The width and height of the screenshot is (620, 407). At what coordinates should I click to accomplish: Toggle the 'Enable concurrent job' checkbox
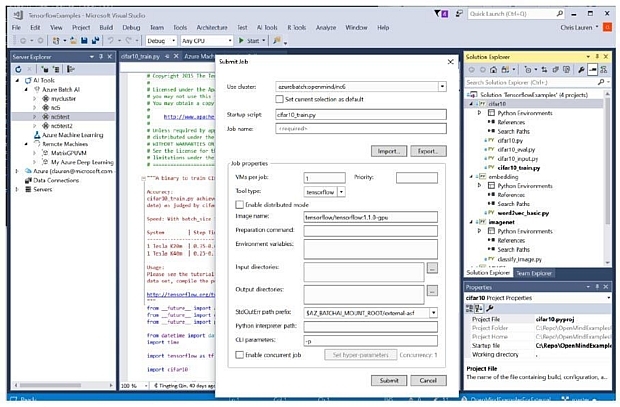[x=239, y=355]
